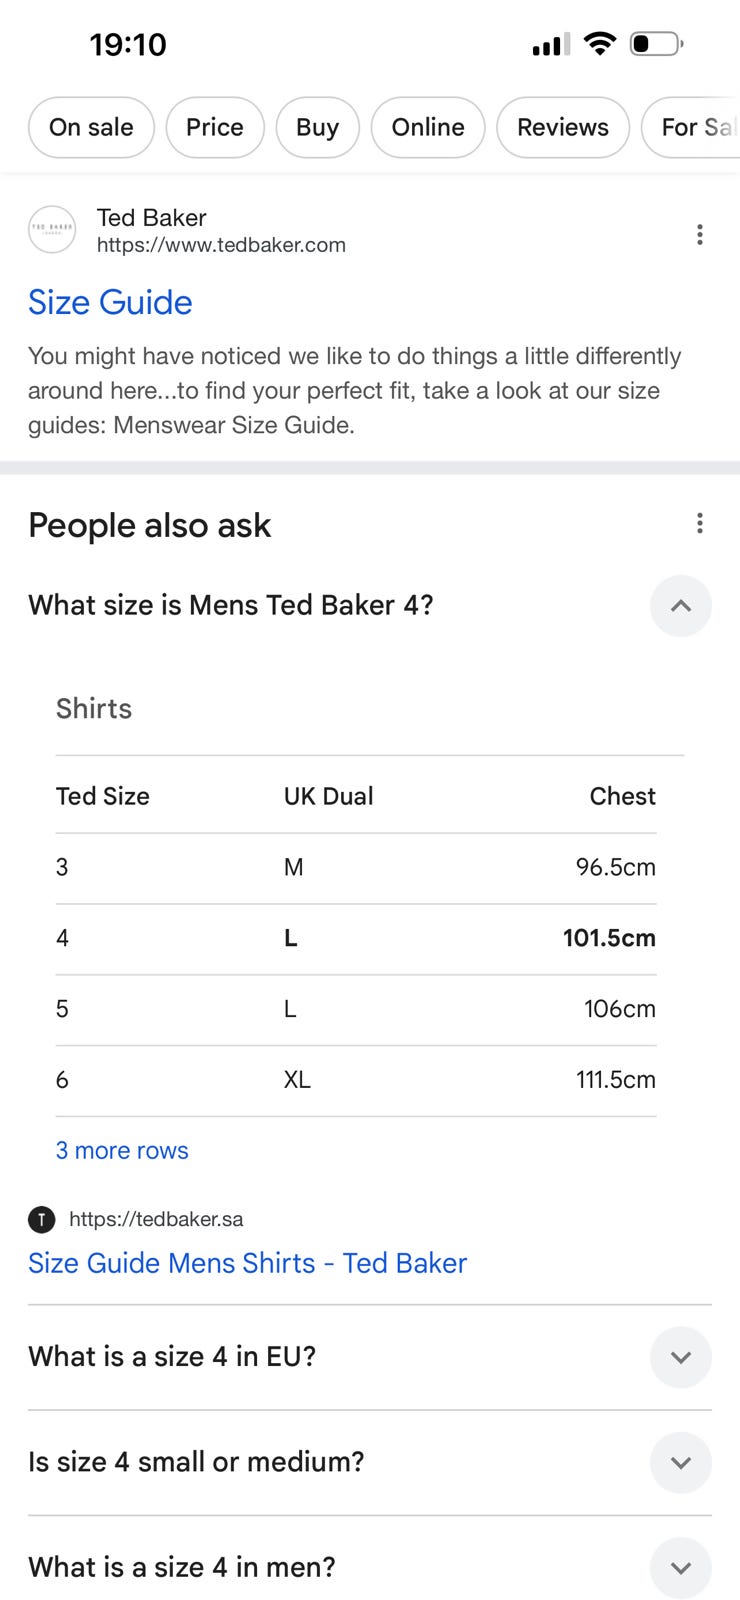This screenshot has width=740, height=1600.
Task: Open 'Size Guide Mens Shirts - Ted Baker' link
Action: tap(247, 1263)
